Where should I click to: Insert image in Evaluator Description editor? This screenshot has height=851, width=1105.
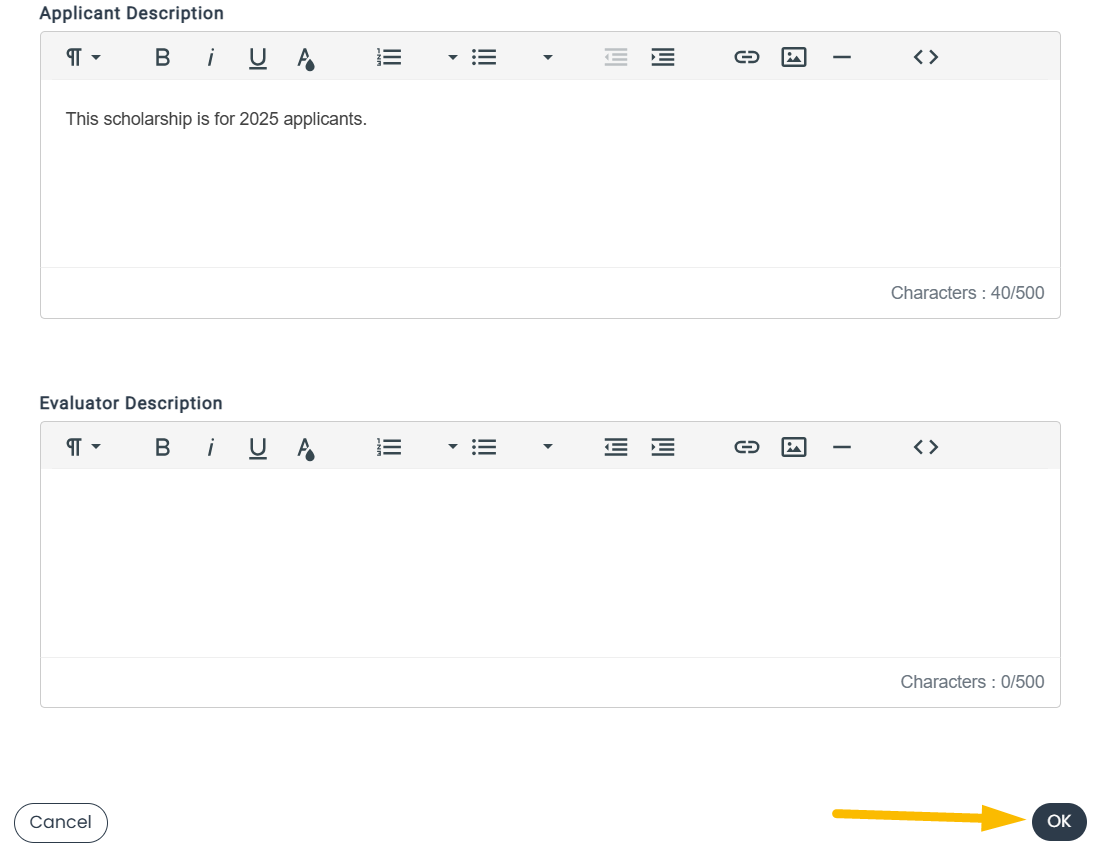click(x=794, y=447)
